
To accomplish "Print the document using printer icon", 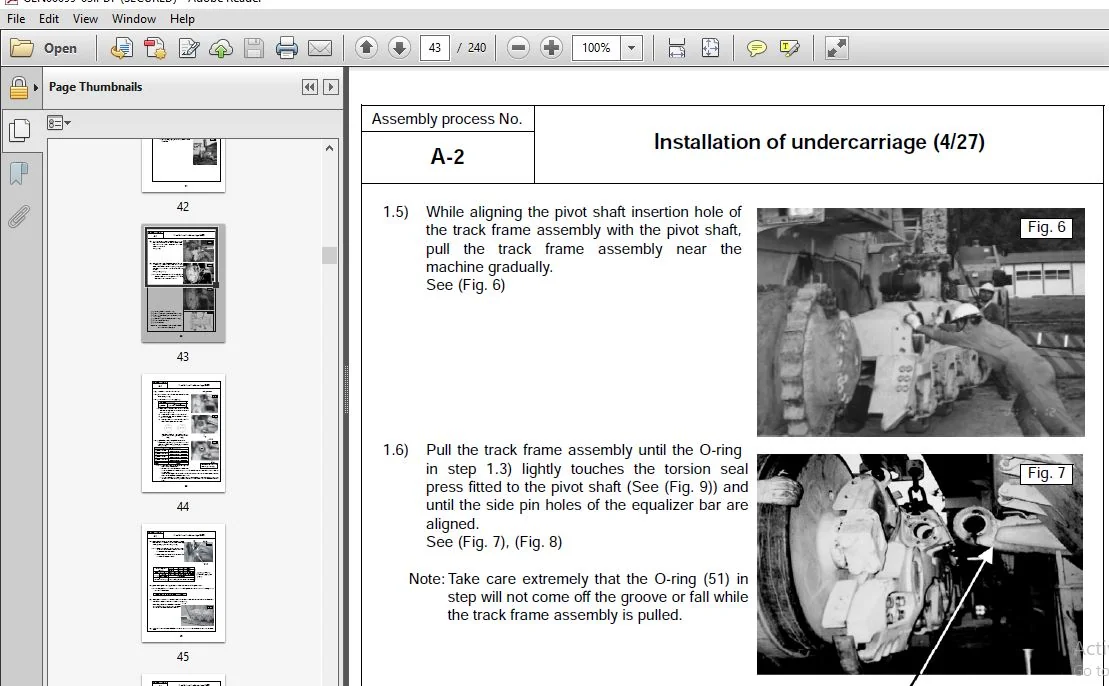I will 286,48.
